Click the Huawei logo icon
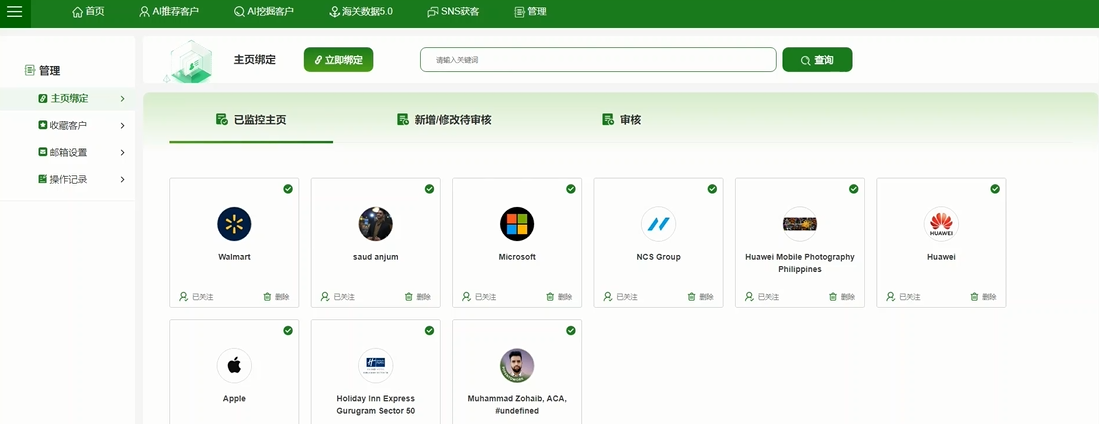Viewport: 1099px width, 424px height. coord(941,224)
